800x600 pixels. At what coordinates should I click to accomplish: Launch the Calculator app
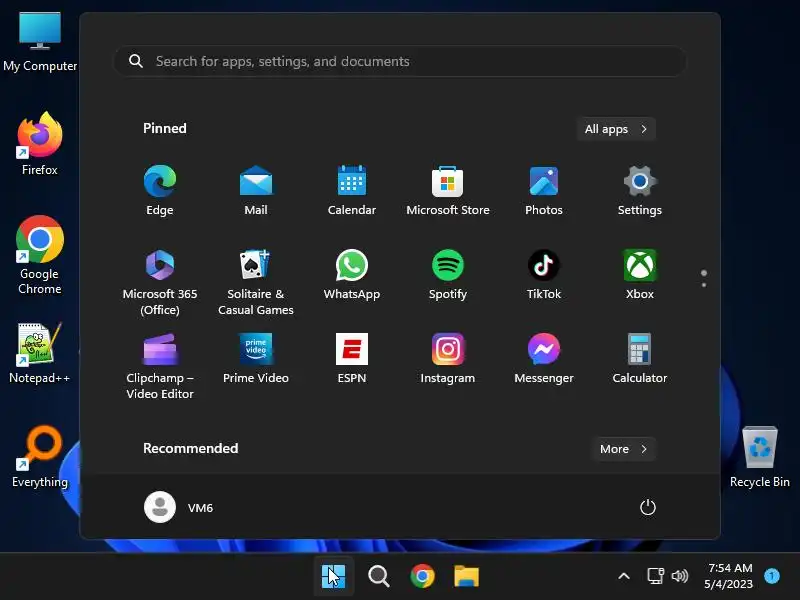[x=639, y=358]
